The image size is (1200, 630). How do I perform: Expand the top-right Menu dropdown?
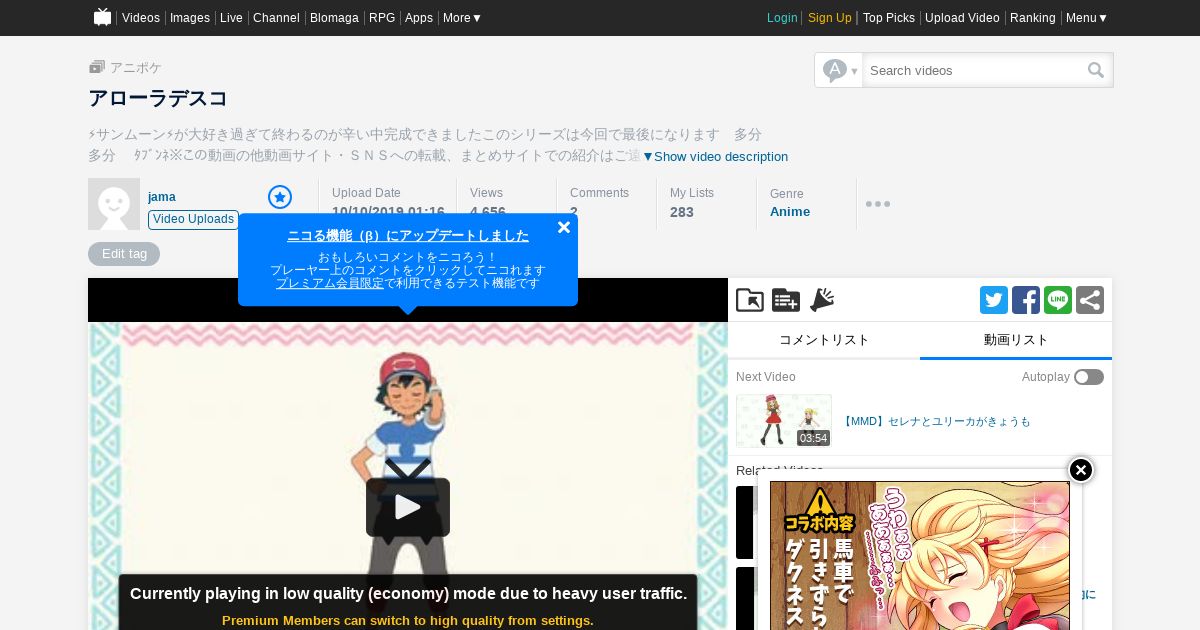(1087, 18)
